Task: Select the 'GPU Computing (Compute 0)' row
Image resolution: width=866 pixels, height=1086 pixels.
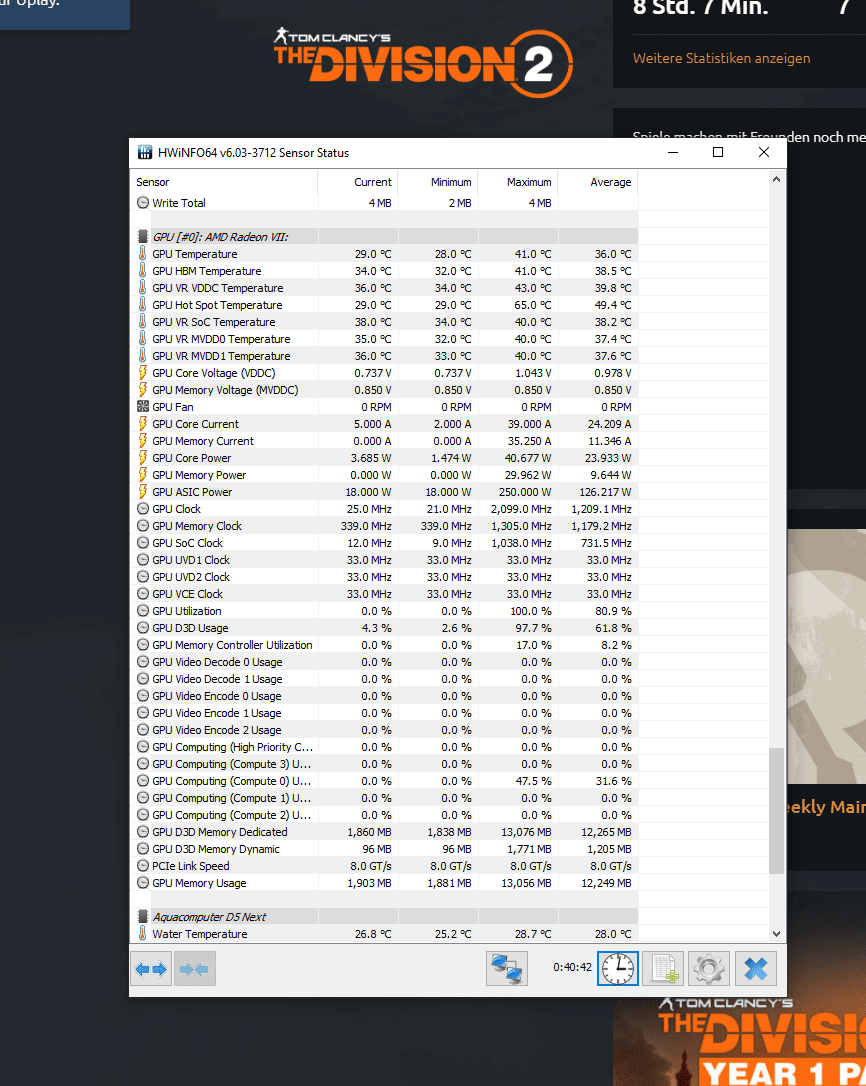Action: pos(385,781)
